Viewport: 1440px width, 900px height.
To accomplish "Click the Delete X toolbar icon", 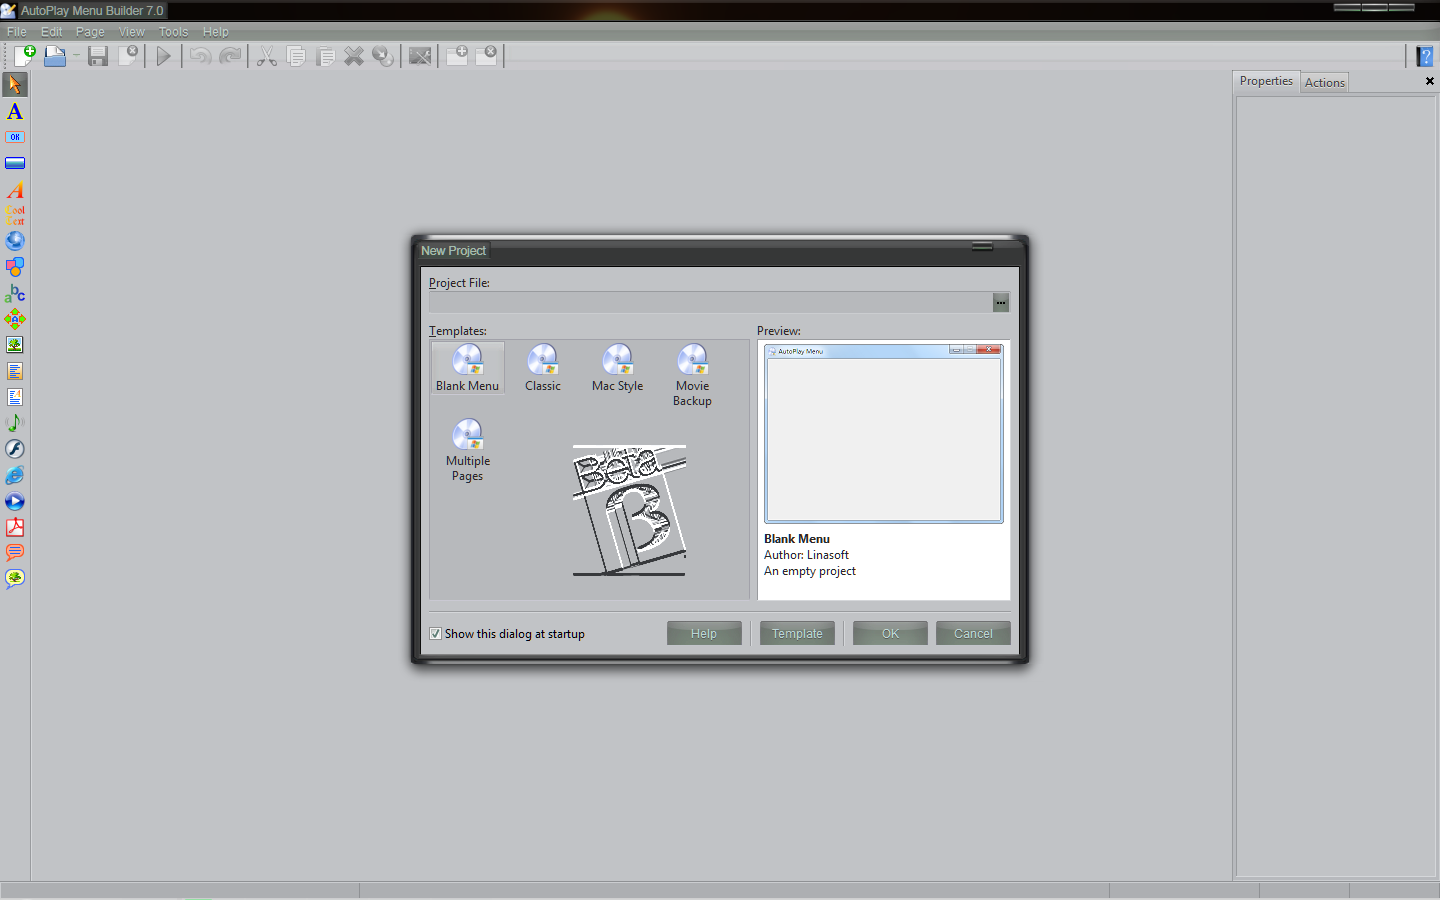I will point(354,56).
